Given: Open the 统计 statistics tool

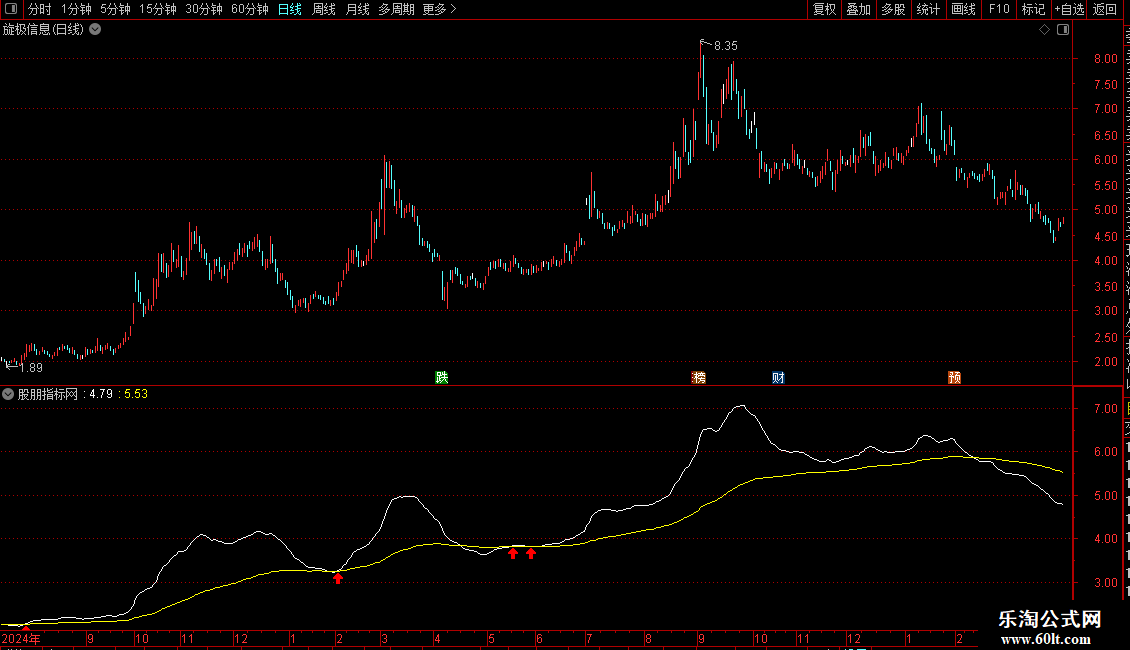Looking at the screenshot, I should [927, 9].
